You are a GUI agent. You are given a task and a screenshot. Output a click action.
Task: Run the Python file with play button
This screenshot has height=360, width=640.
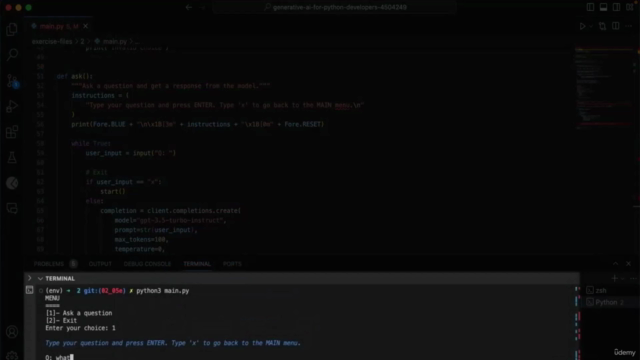pos(582,26)
